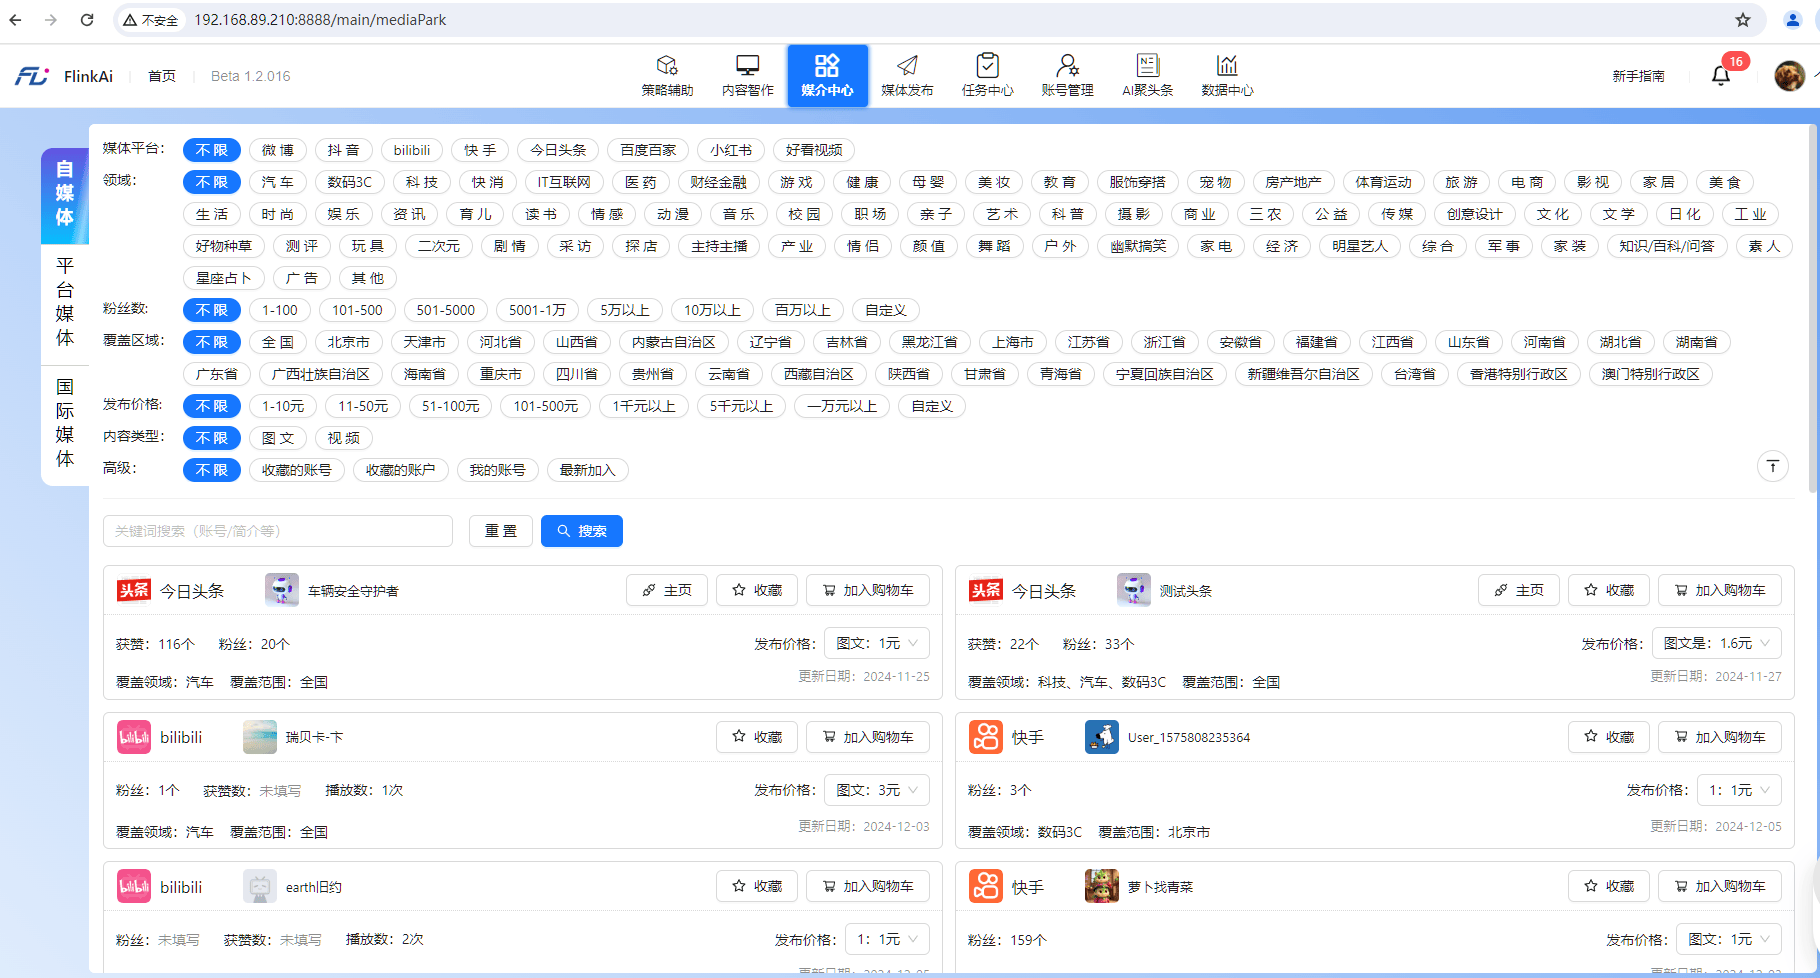This screenshot has width=1820, height=978.
Task: Open the 数据中心 chart icon
Action: [x=1227, y=66]
